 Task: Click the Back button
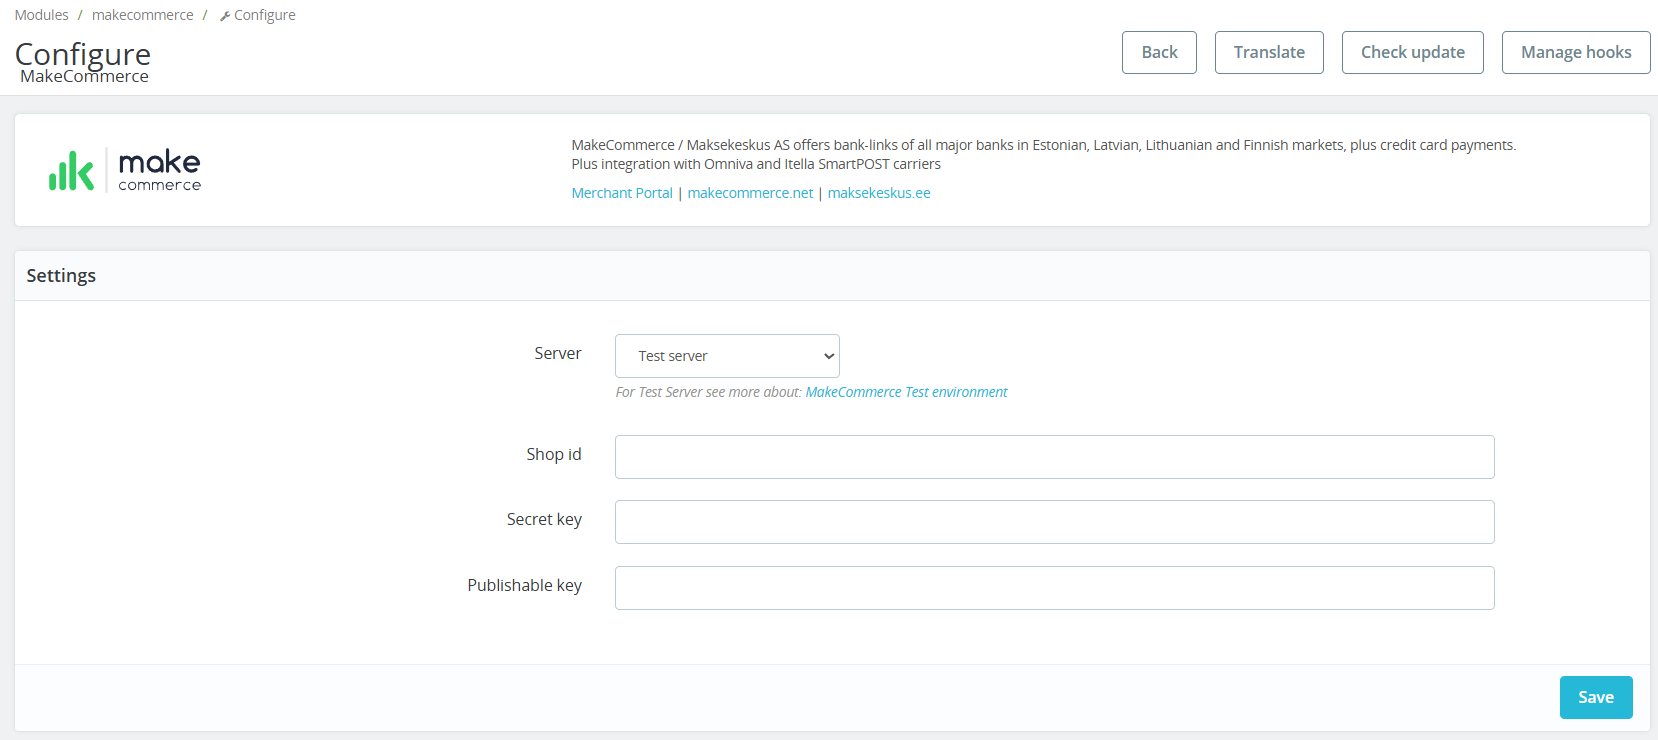click(x=1159, y=52)
